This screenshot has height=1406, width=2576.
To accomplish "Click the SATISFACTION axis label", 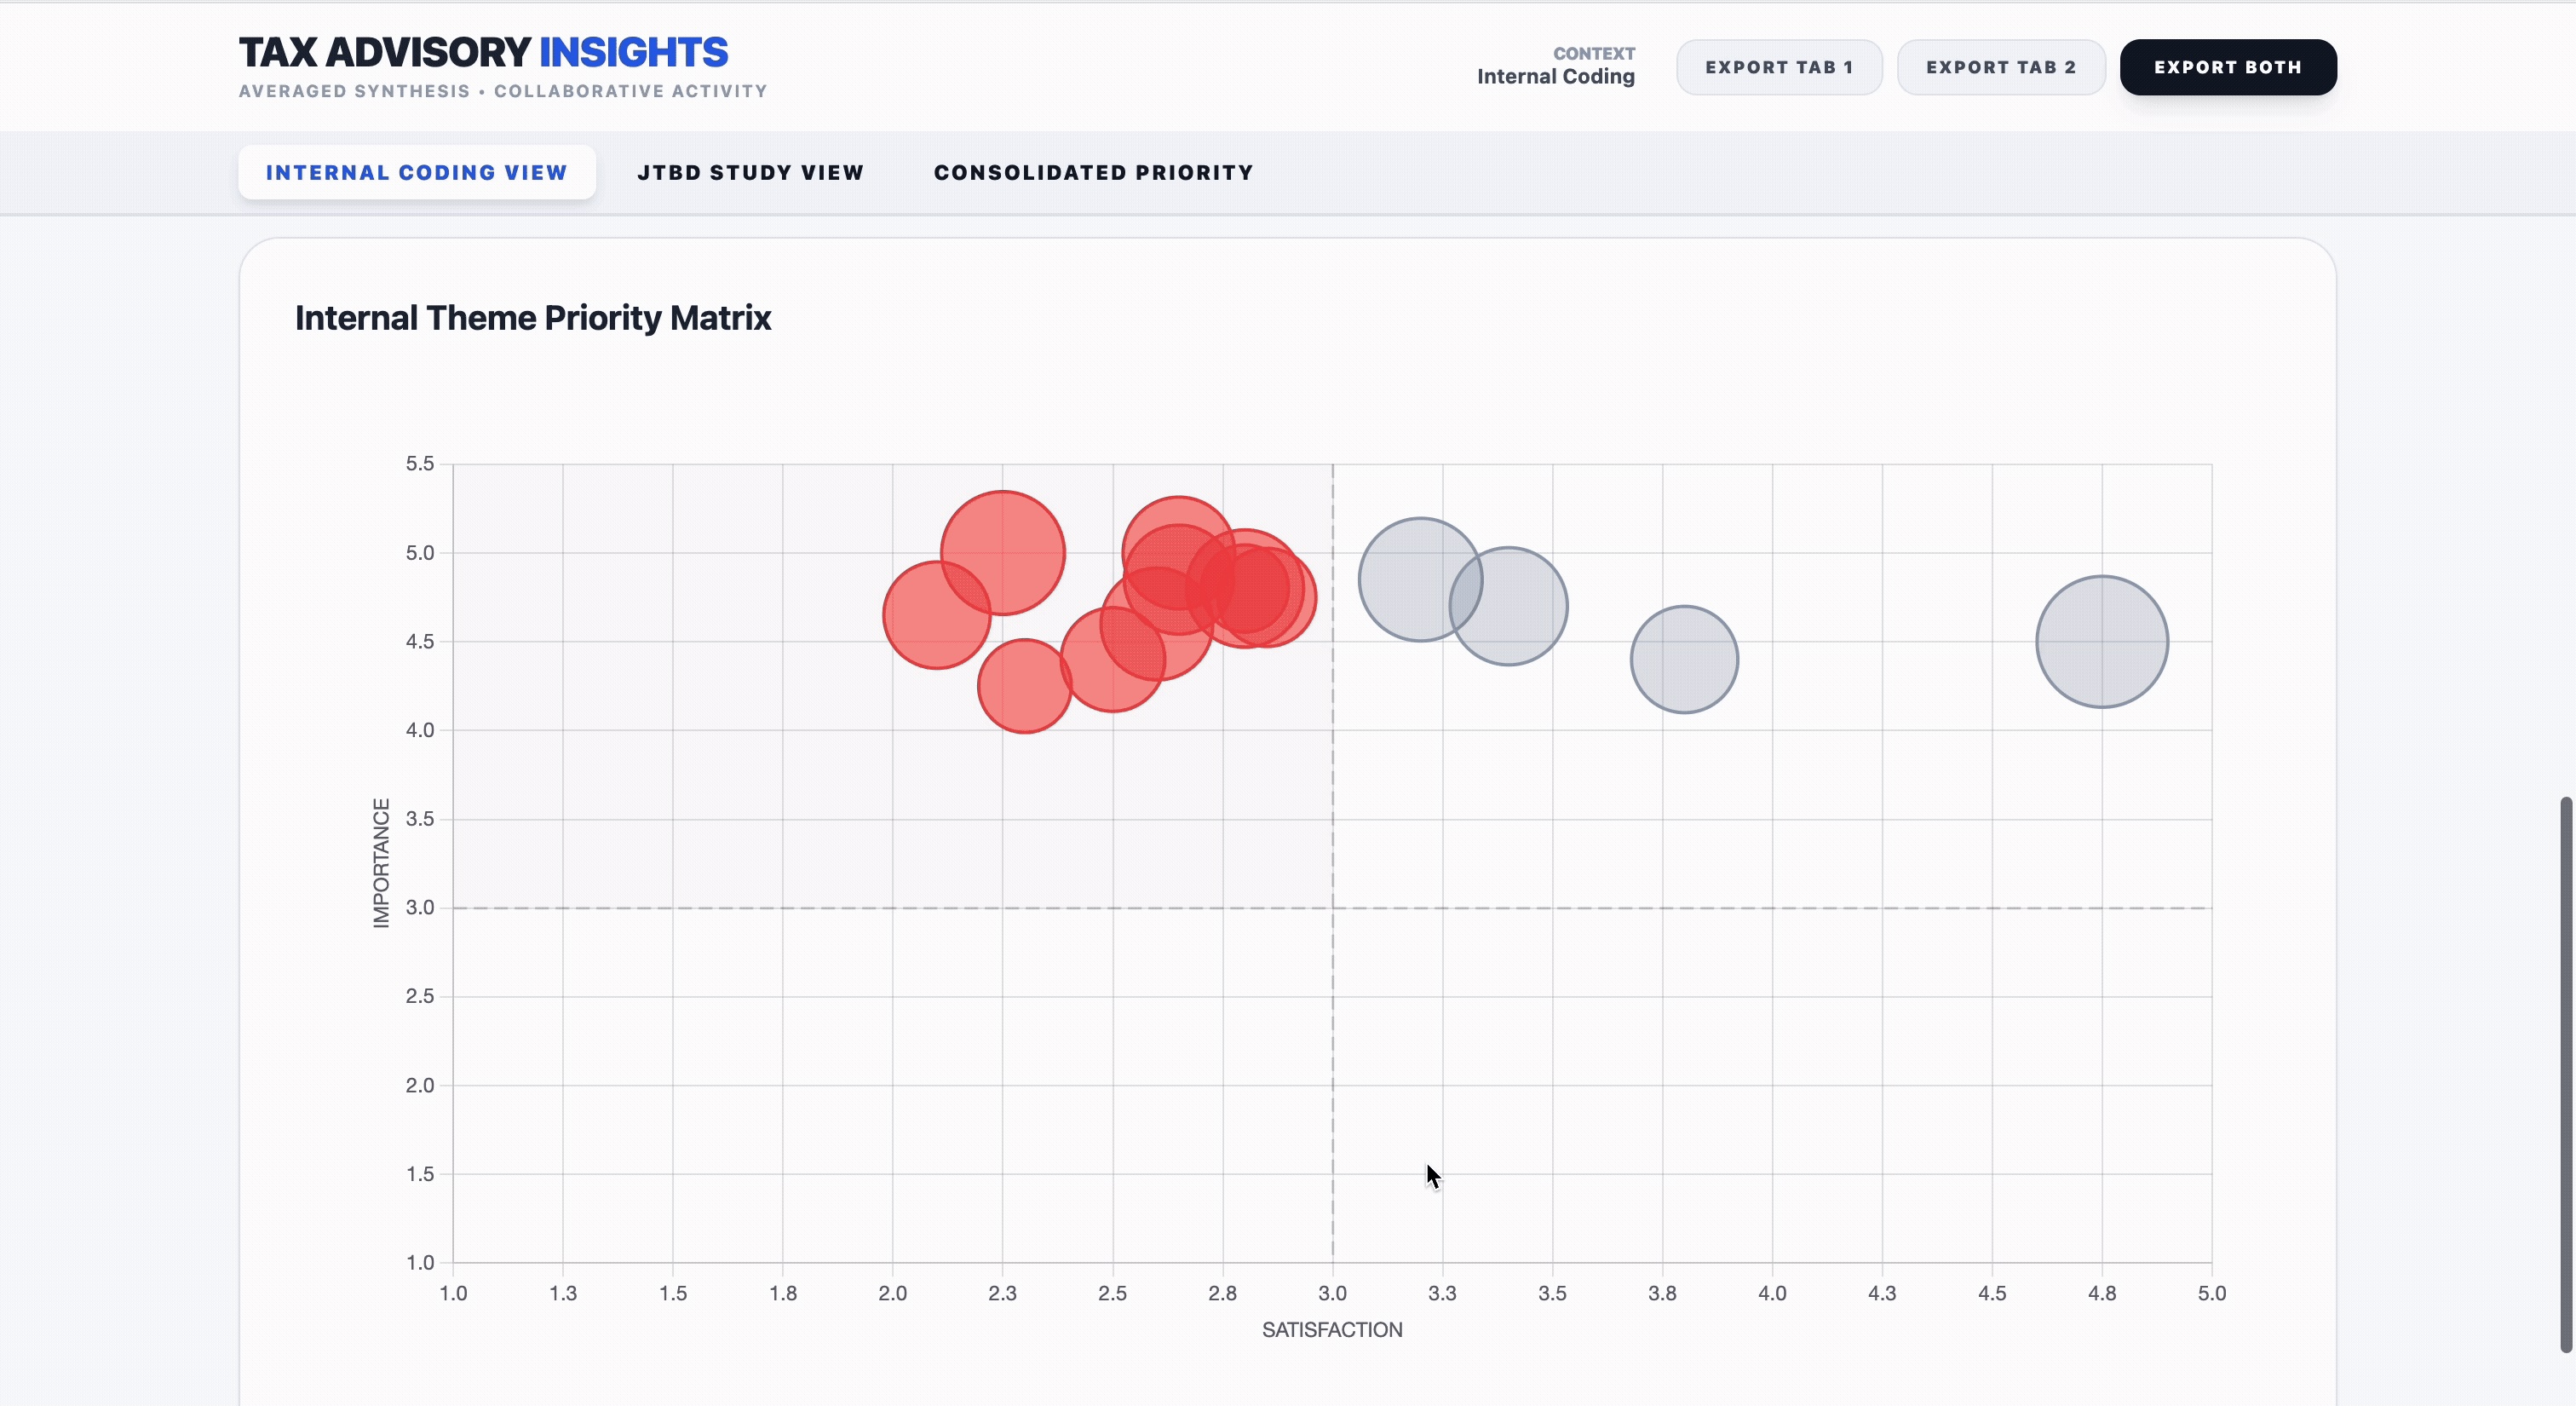I will click(x=1332, y=1330).
